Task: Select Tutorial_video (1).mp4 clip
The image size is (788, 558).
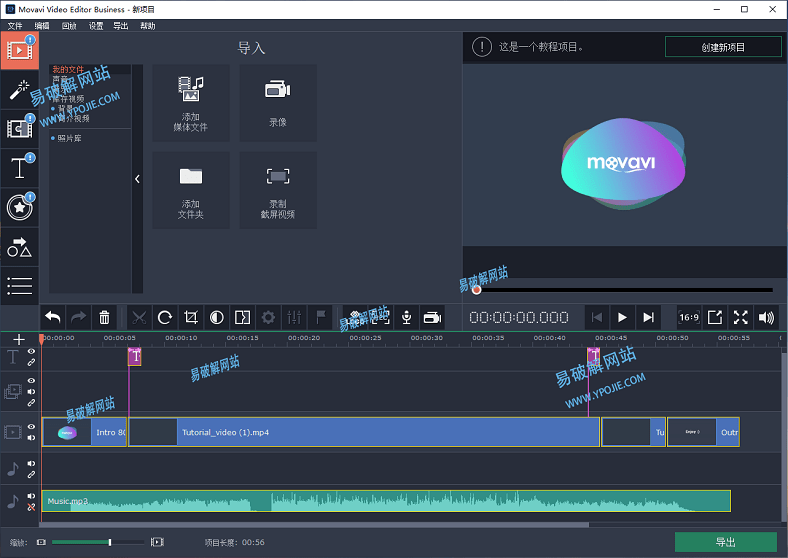Action: 364,432
